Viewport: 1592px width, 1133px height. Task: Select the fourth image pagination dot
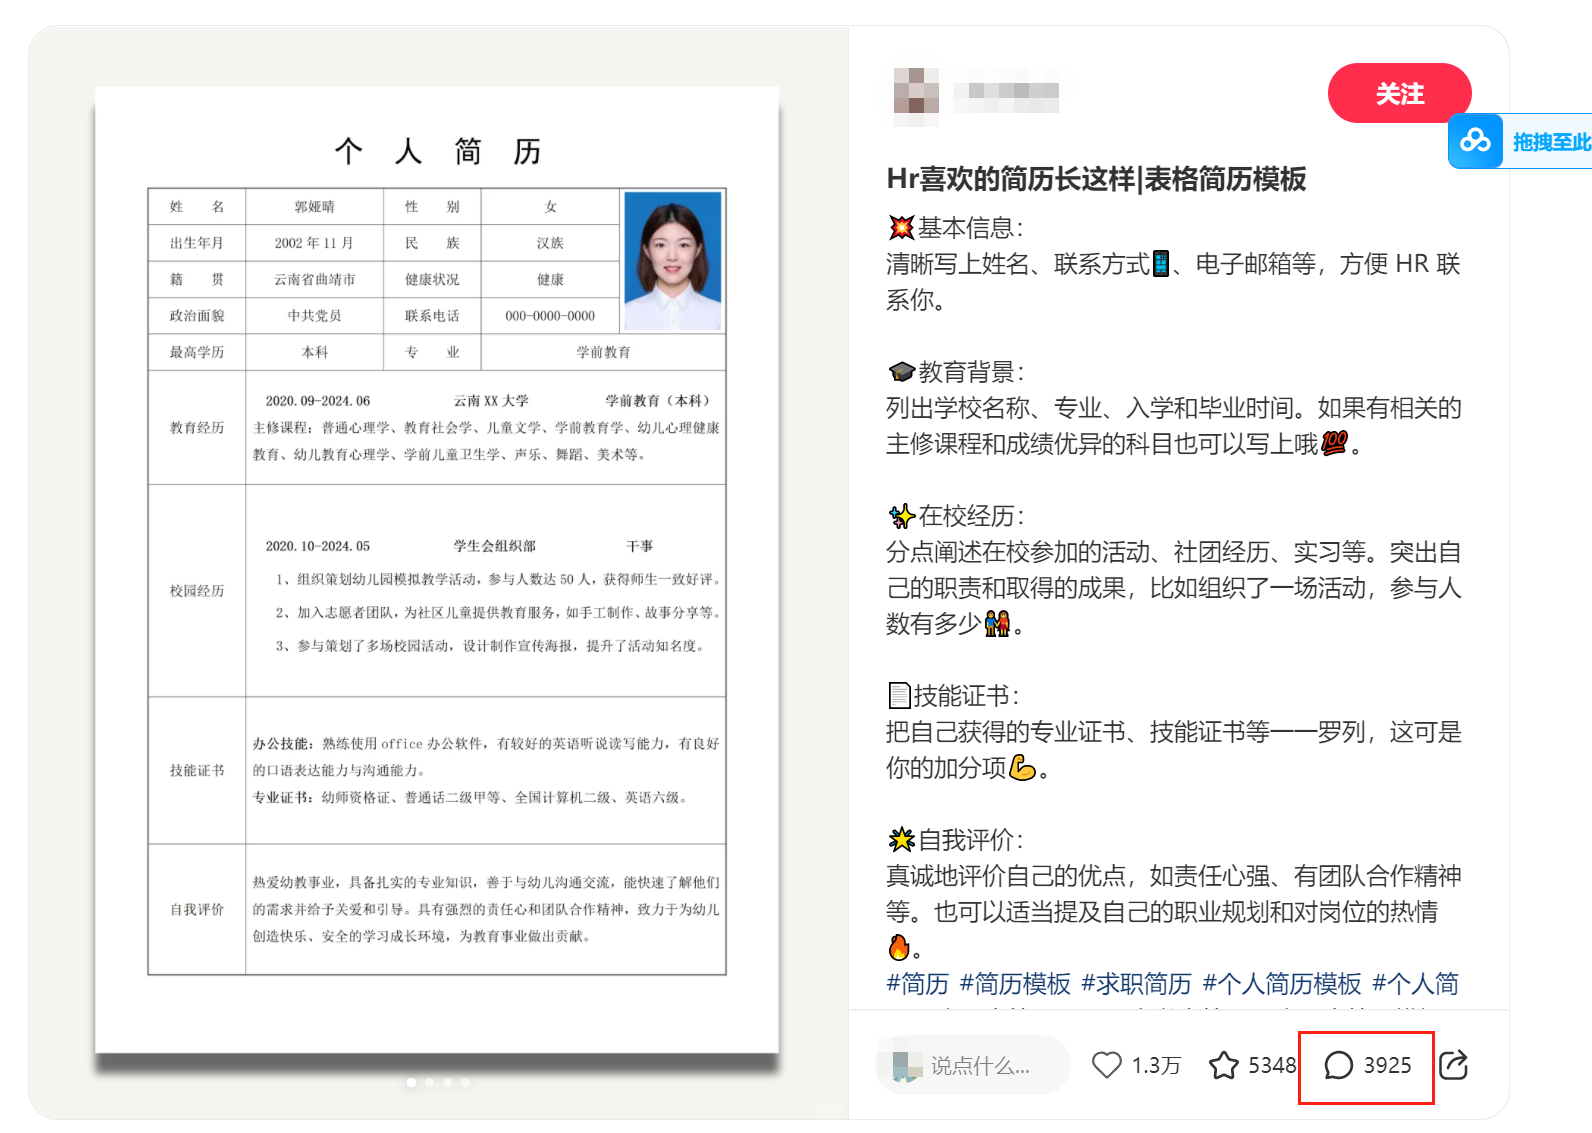465,1082
